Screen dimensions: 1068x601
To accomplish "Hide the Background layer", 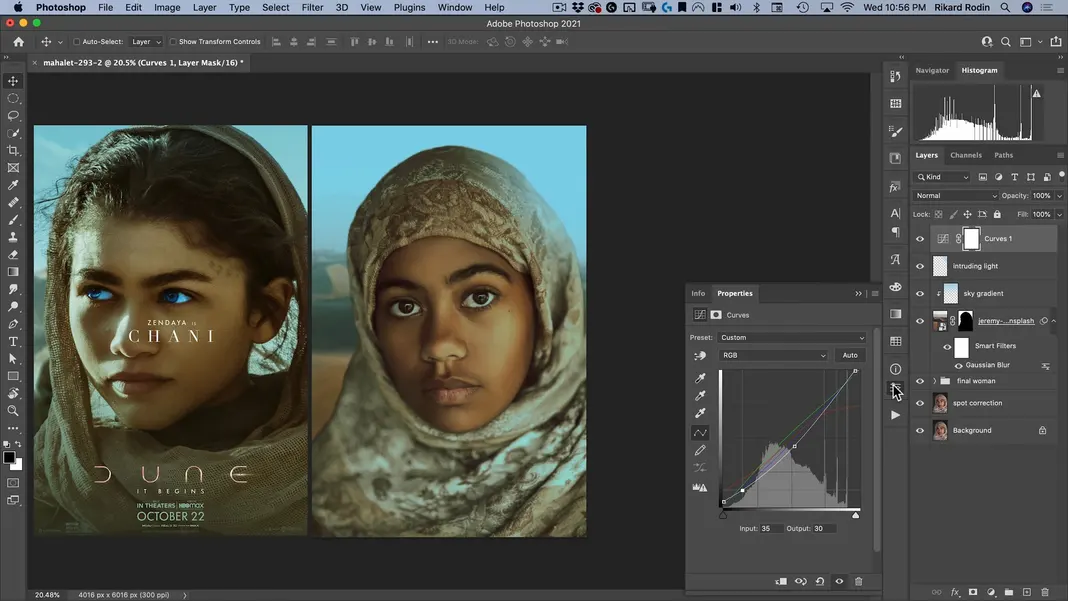I will click(920, 431).
